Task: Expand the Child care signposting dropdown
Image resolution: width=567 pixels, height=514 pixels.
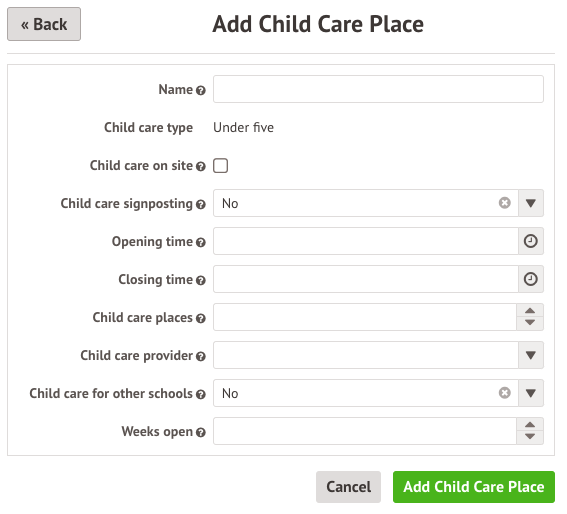Action: [x=530, y=203]
